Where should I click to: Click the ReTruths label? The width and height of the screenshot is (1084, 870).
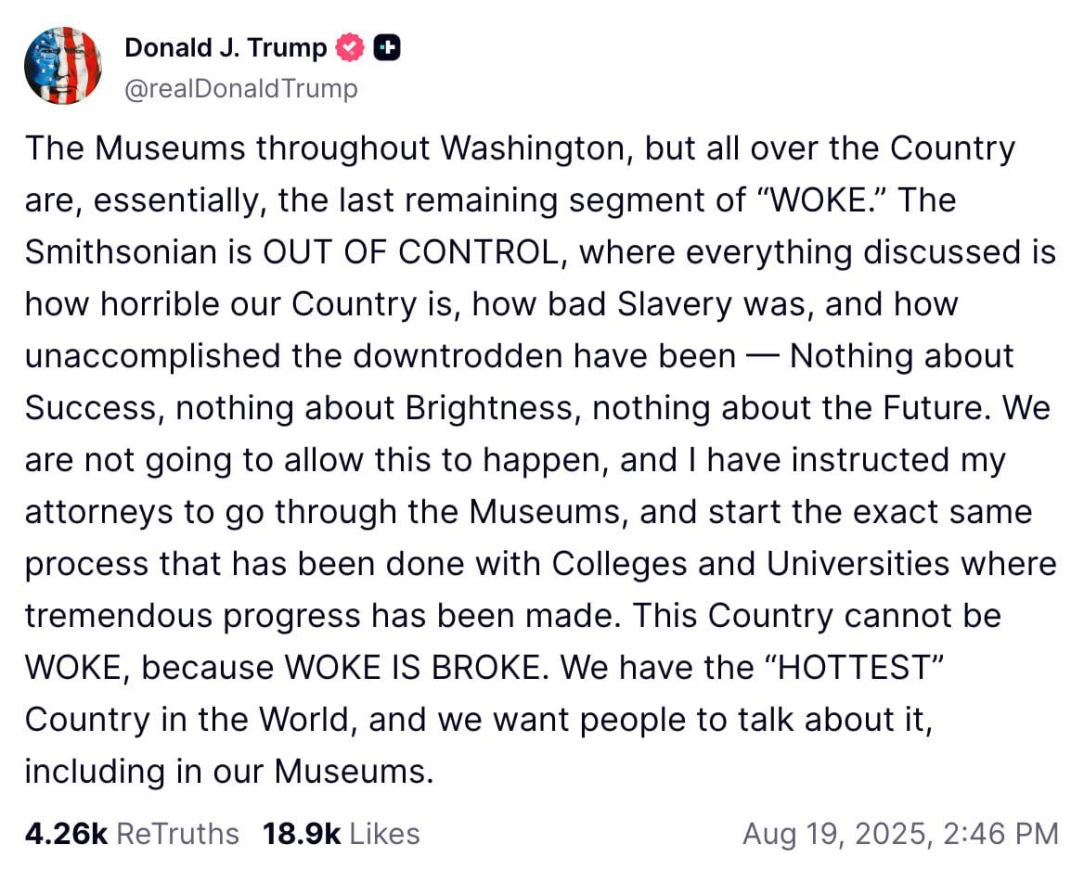coord(178,834)
